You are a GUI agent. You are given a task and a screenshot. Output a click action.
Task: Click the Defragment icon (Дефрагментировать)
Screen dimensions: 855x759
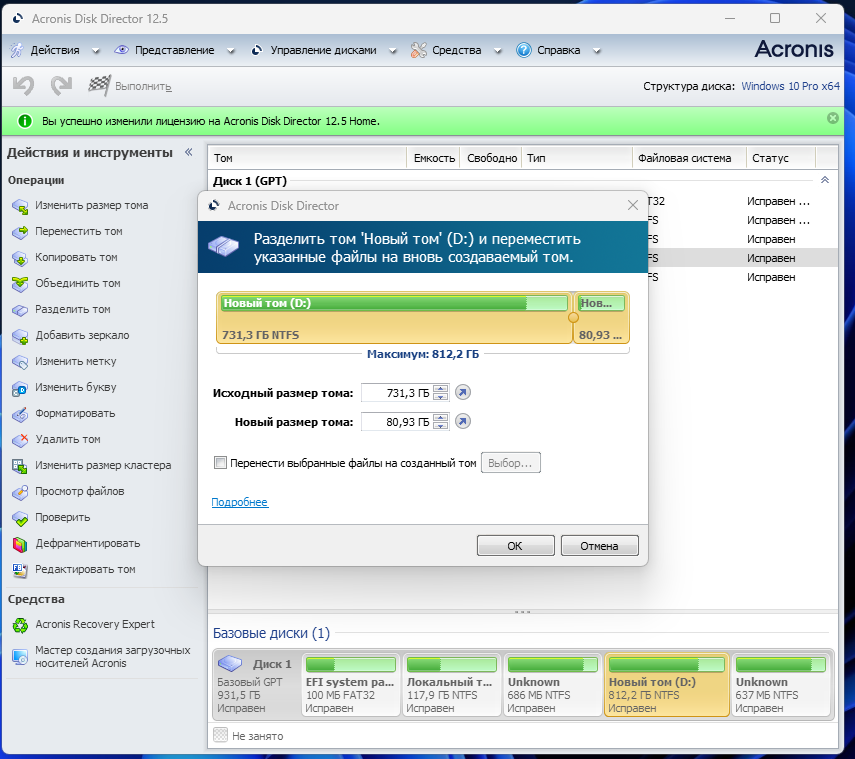pyautogui.click(x=20, y=544)
